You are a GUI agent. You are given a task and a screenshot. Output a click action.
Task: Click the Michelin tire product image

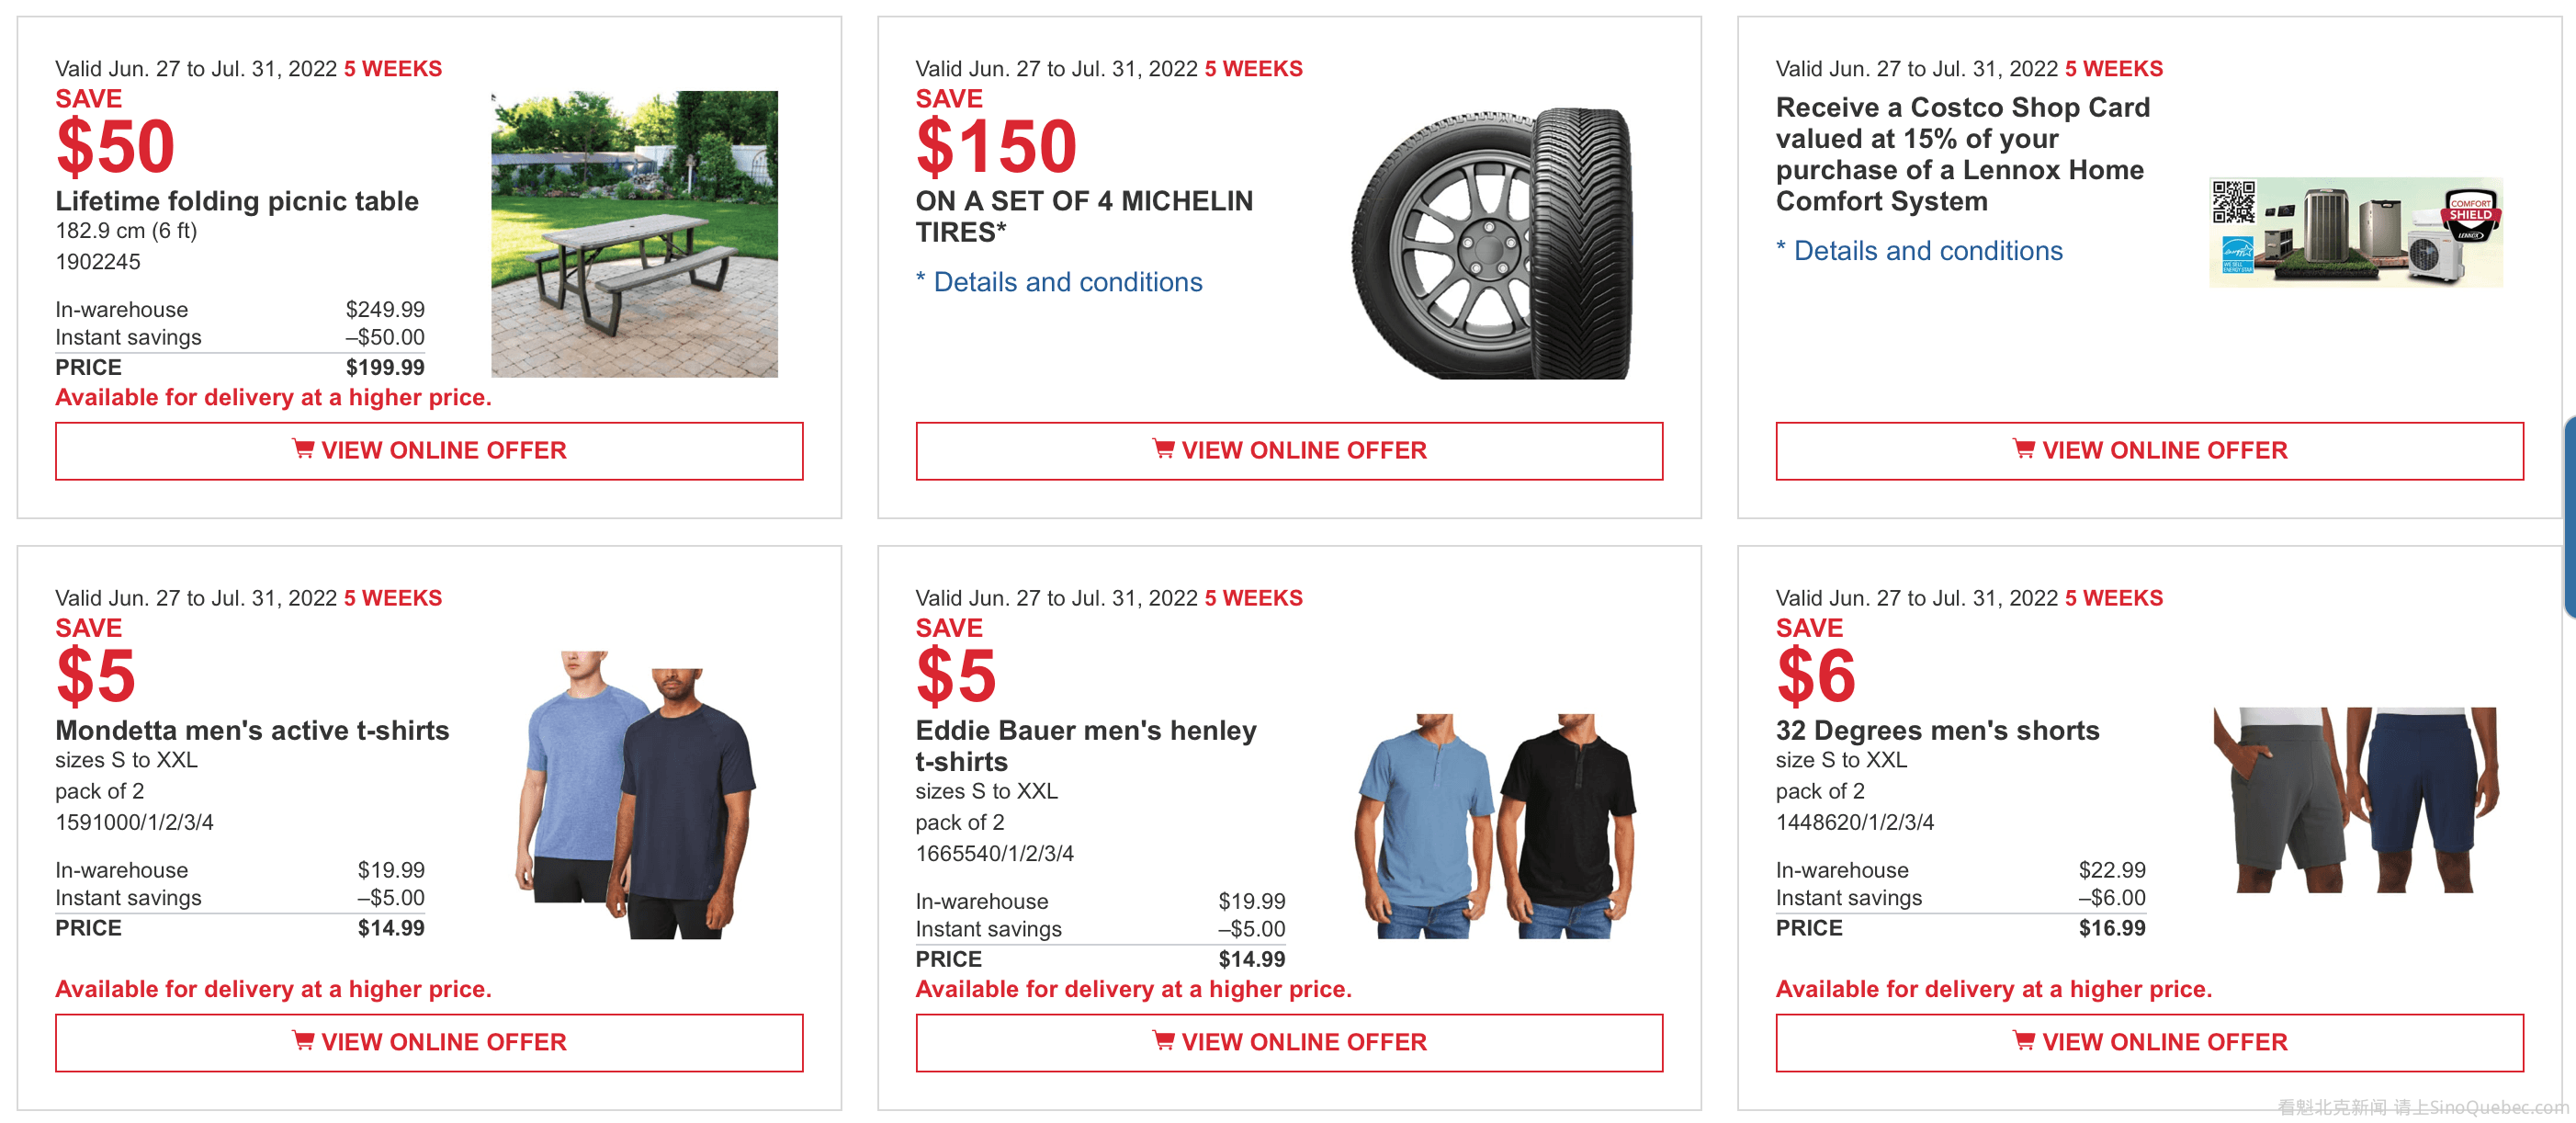coord(1493,243)
